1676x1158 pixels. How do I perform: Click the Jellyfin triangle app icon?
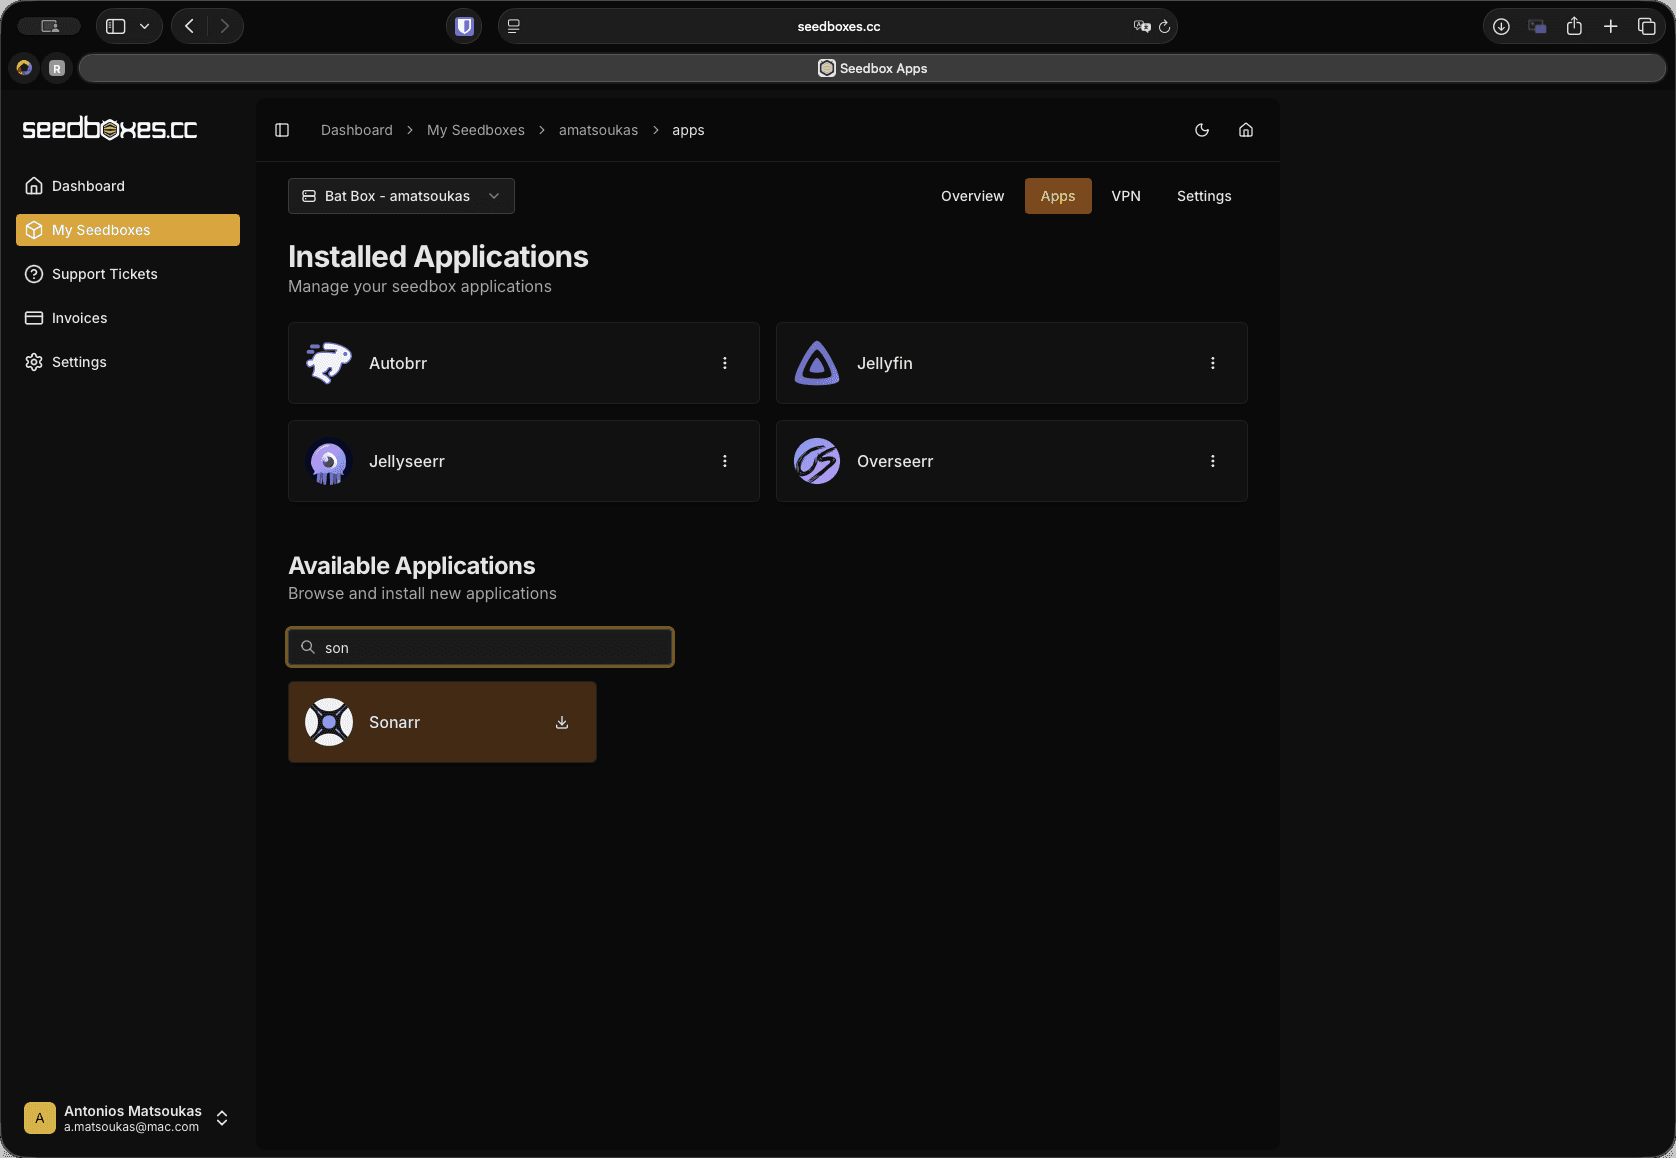coord(817,363)
